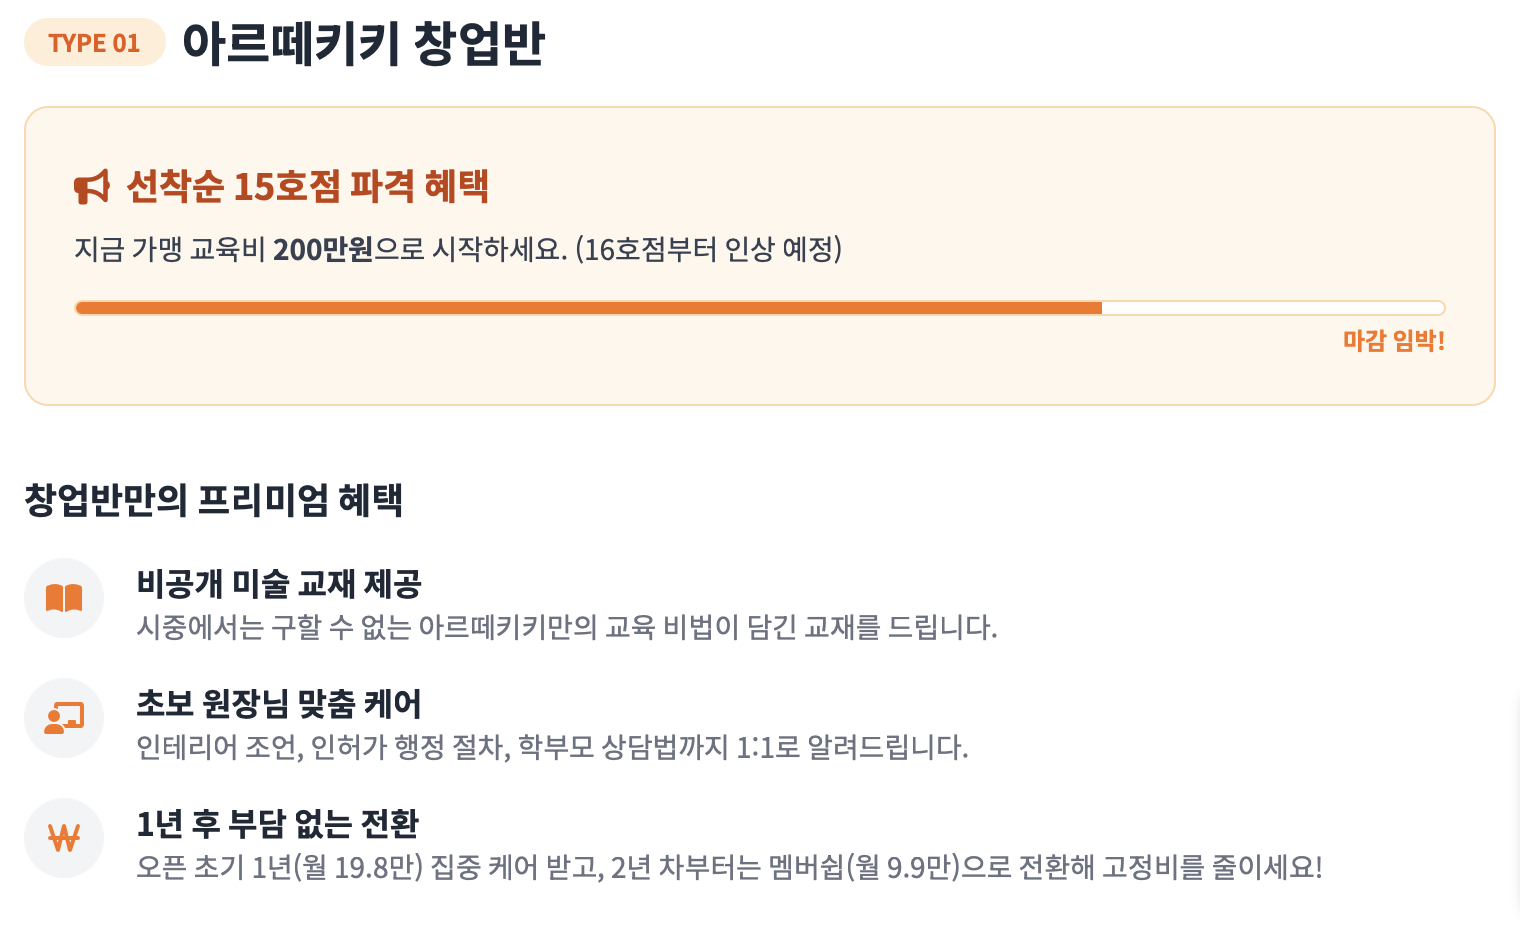Click the 멤버쉽(월 9.9만) conversion text
The height and width of the screenshot is (926, 1520).
pyautogui.click(x=865, y=867)
